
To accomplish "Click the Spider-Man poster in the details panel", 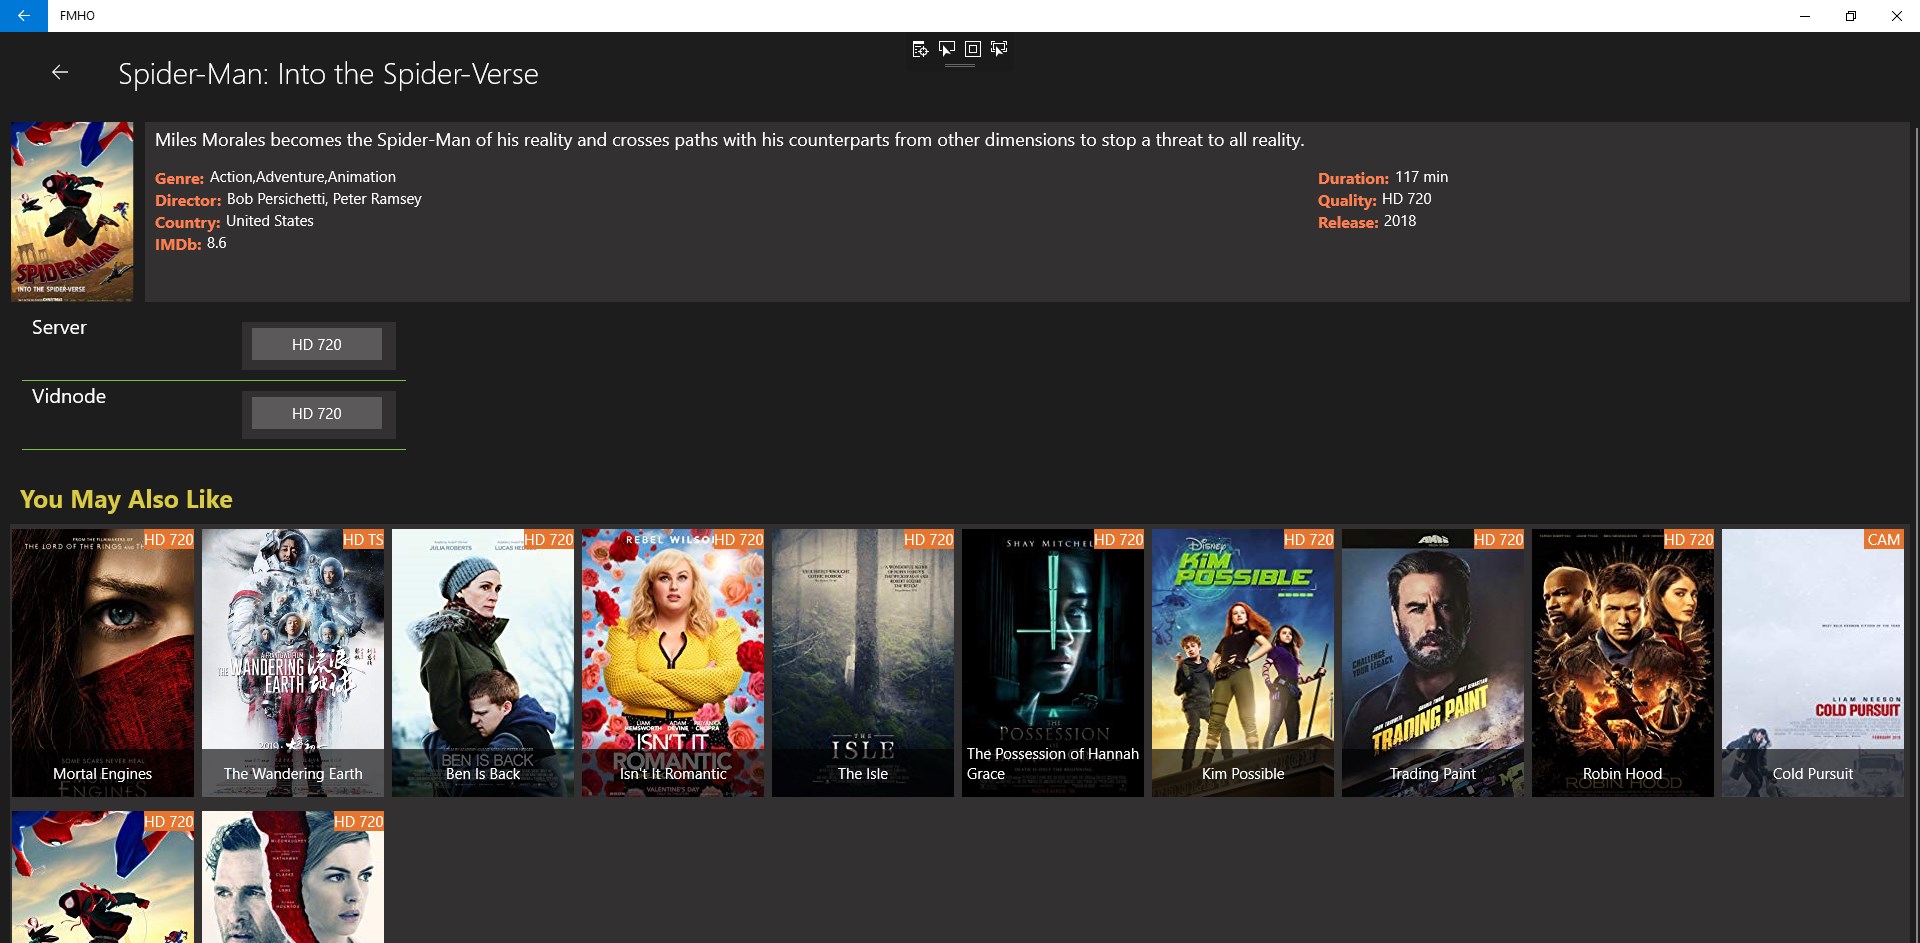I will click(x=72, y=212).
